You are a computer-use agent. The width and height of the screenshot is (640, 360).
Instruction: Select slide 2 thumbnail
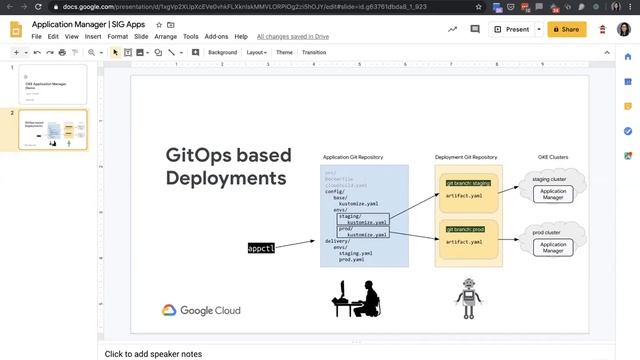tap(53, 129)
